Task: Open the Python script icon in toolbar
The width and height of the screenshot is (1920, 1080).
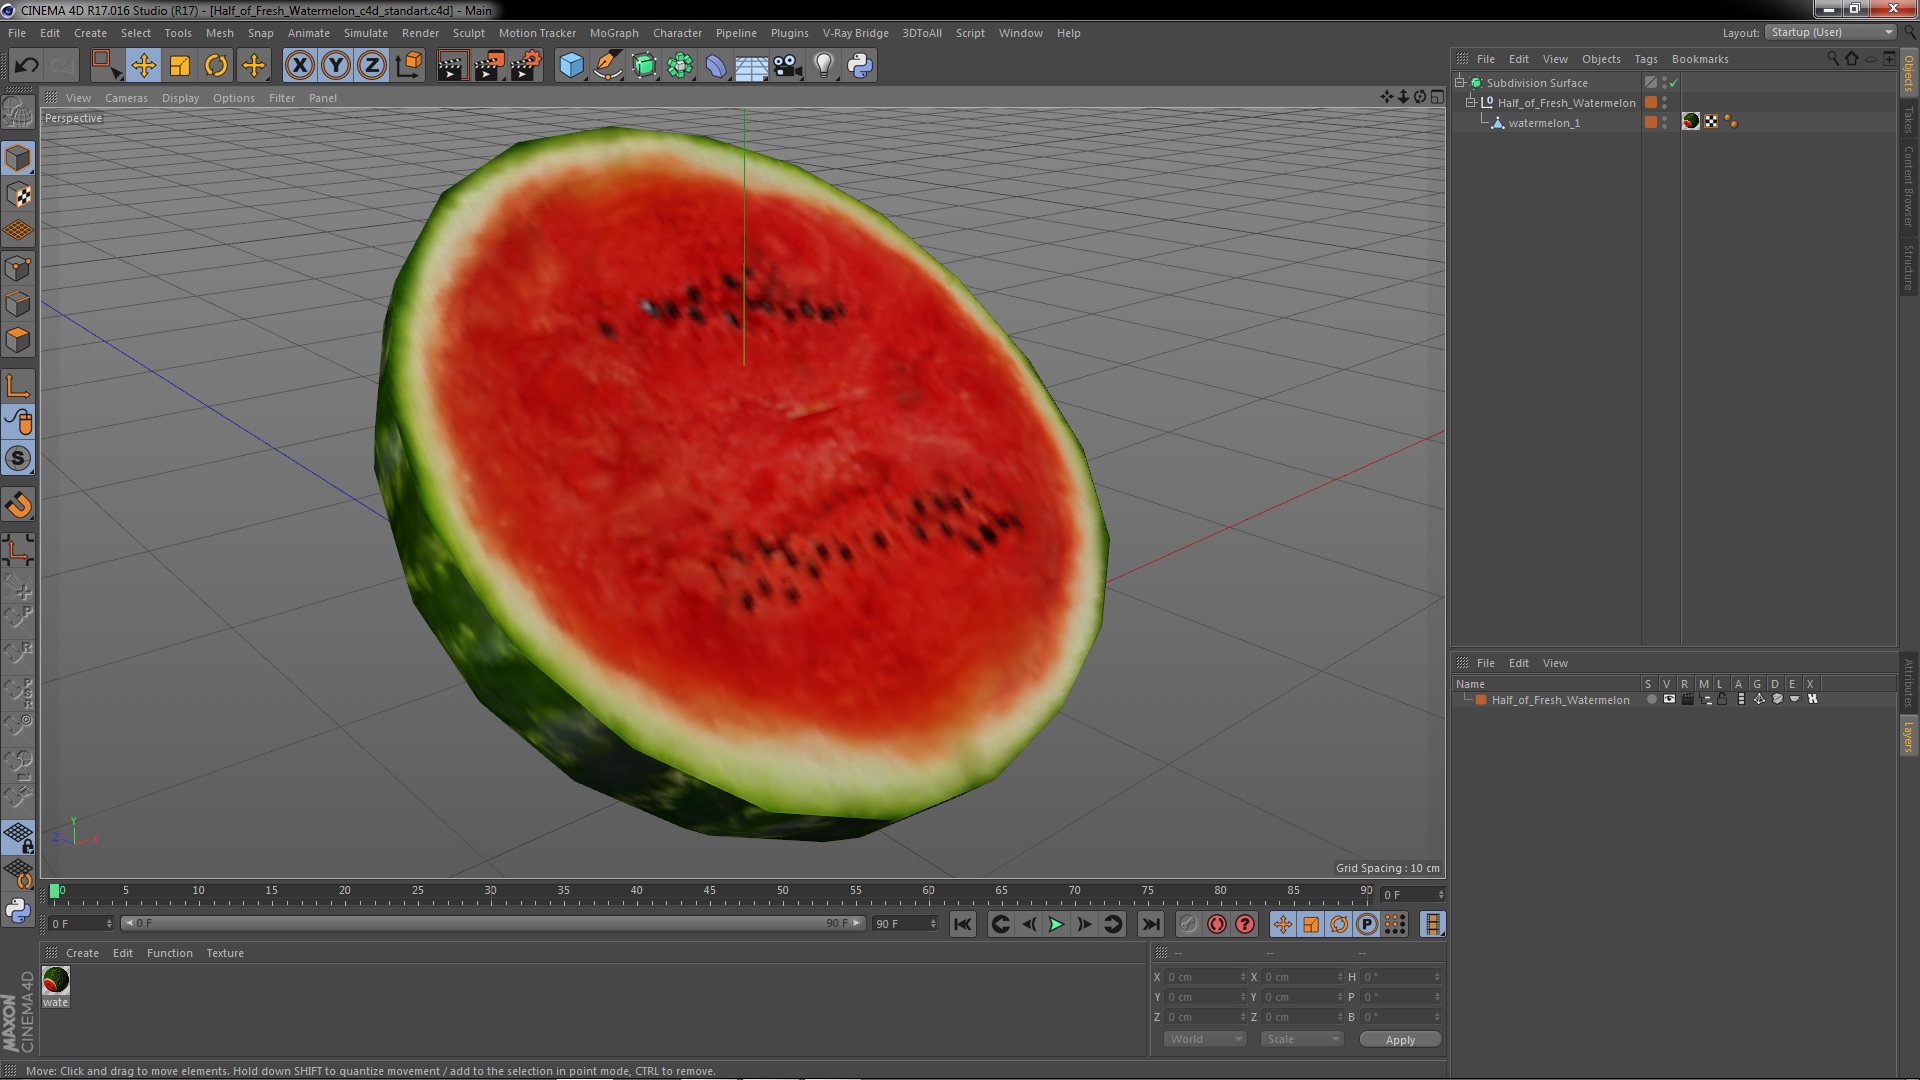Action: (860, 66)
